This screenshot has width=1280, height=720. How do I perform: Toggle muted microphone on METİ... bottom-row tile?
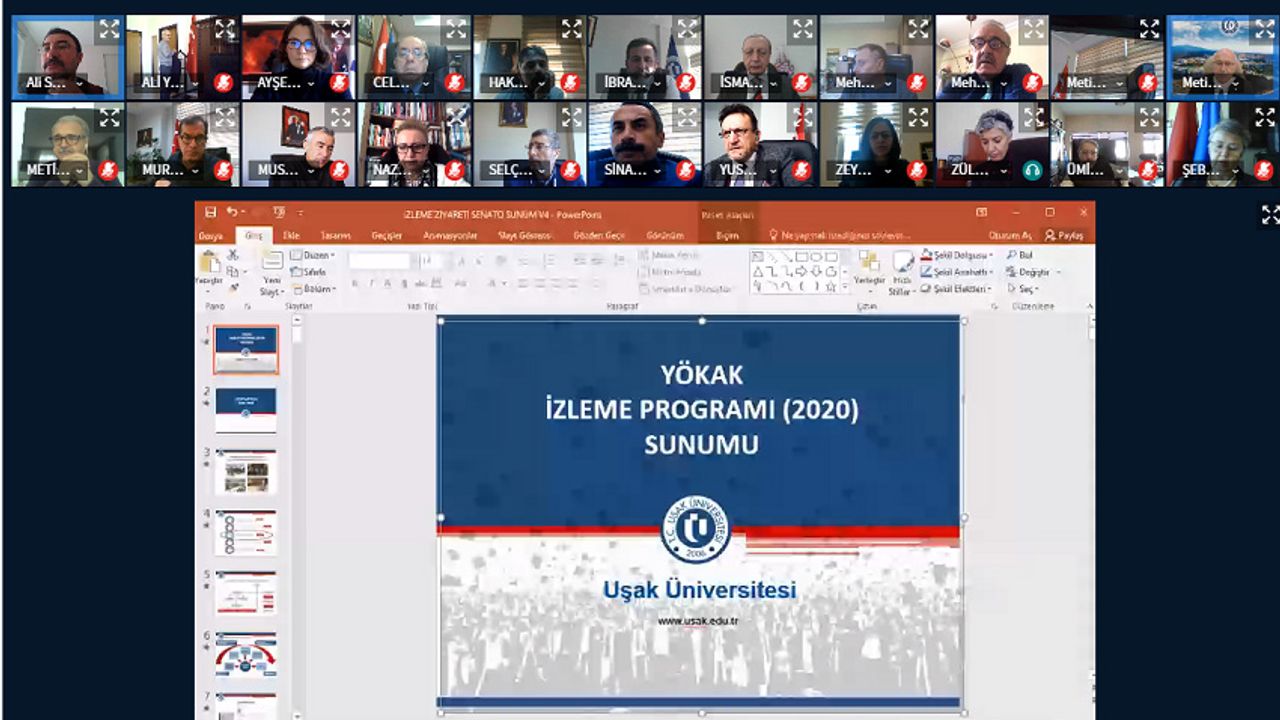point(108,171)
